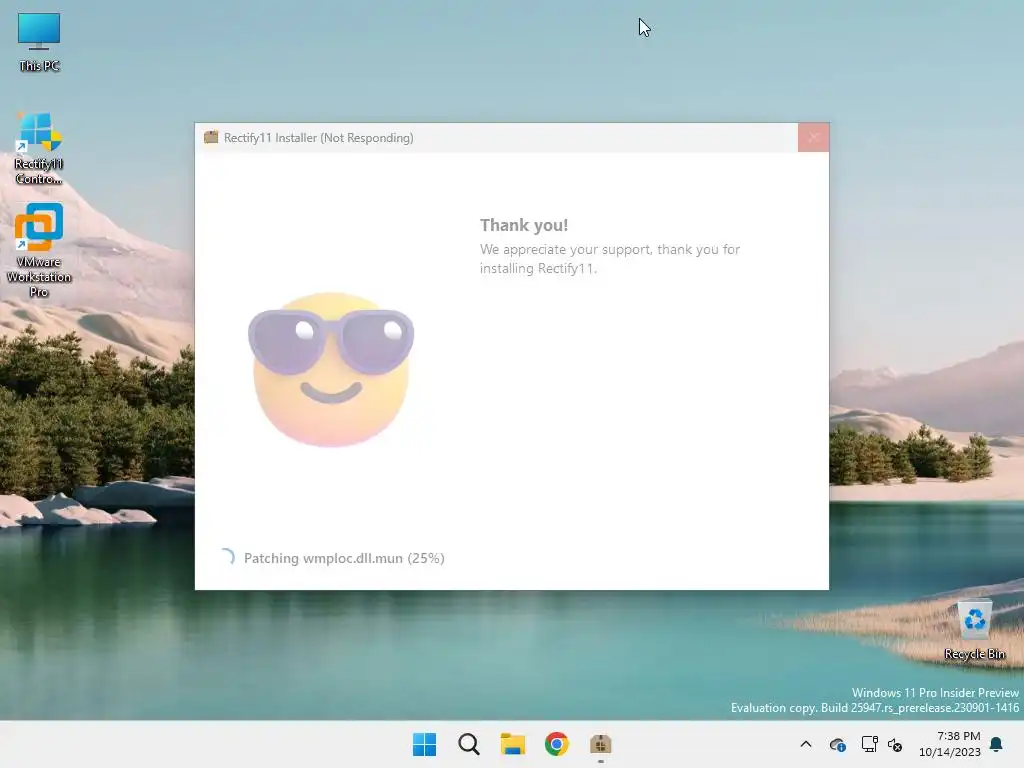1024x768 pixels.
Task: Click the OneDrive cloud tray icon
Action: [837, 744]
